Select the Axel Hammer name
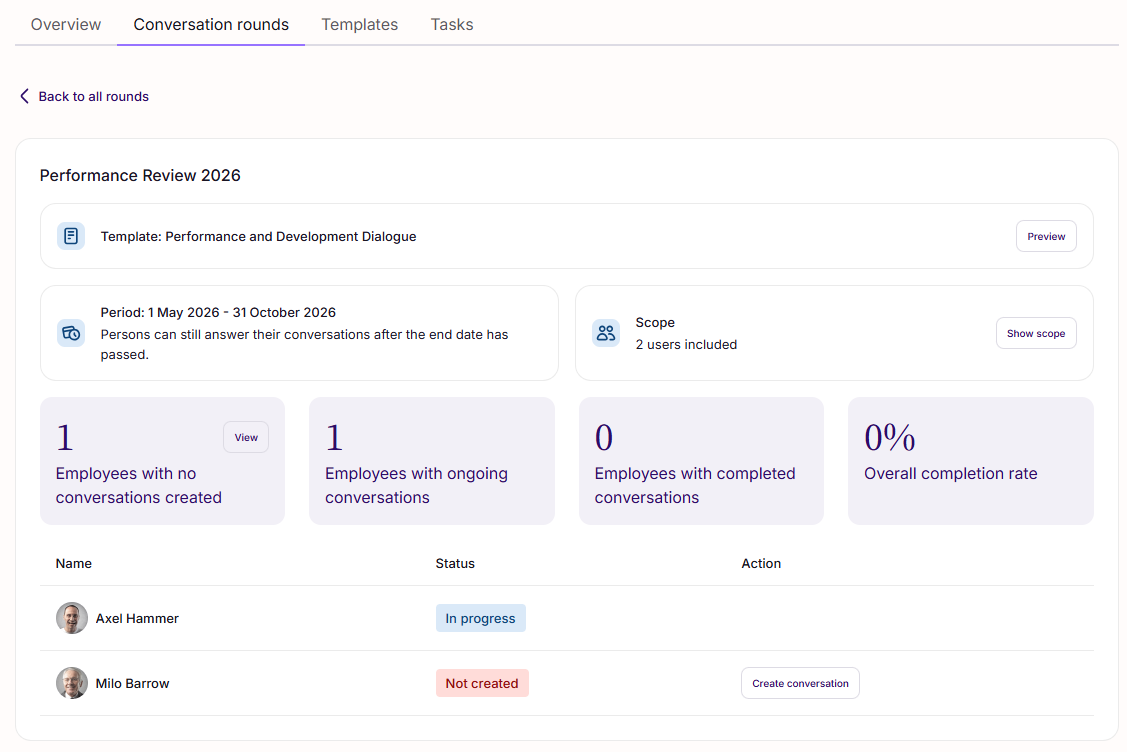Image resolution: width=1127 pixels, height=752 pixels. [x=137, y=618]
